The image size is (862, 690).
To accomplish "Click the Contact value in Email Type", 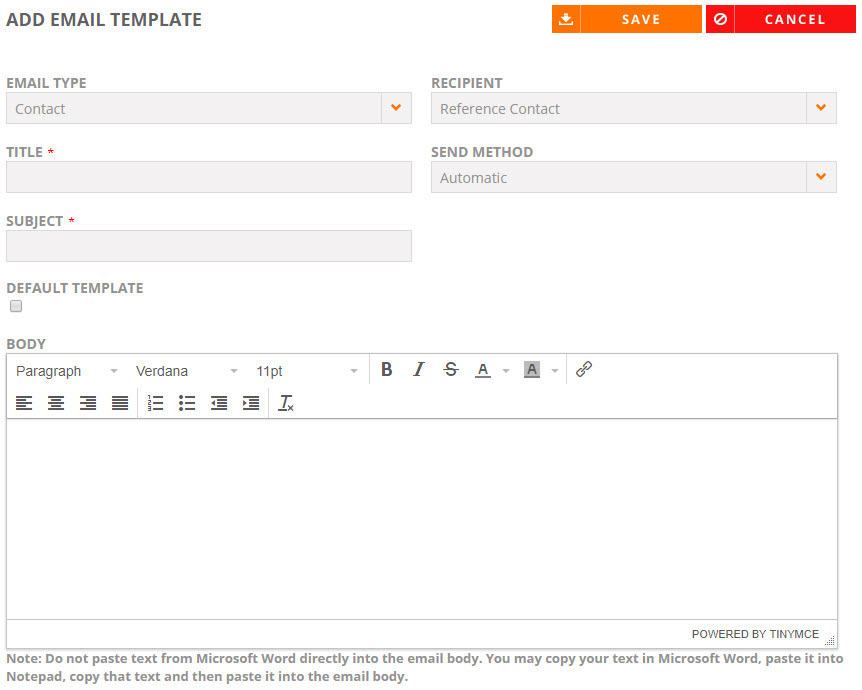I will pos(40,109).
